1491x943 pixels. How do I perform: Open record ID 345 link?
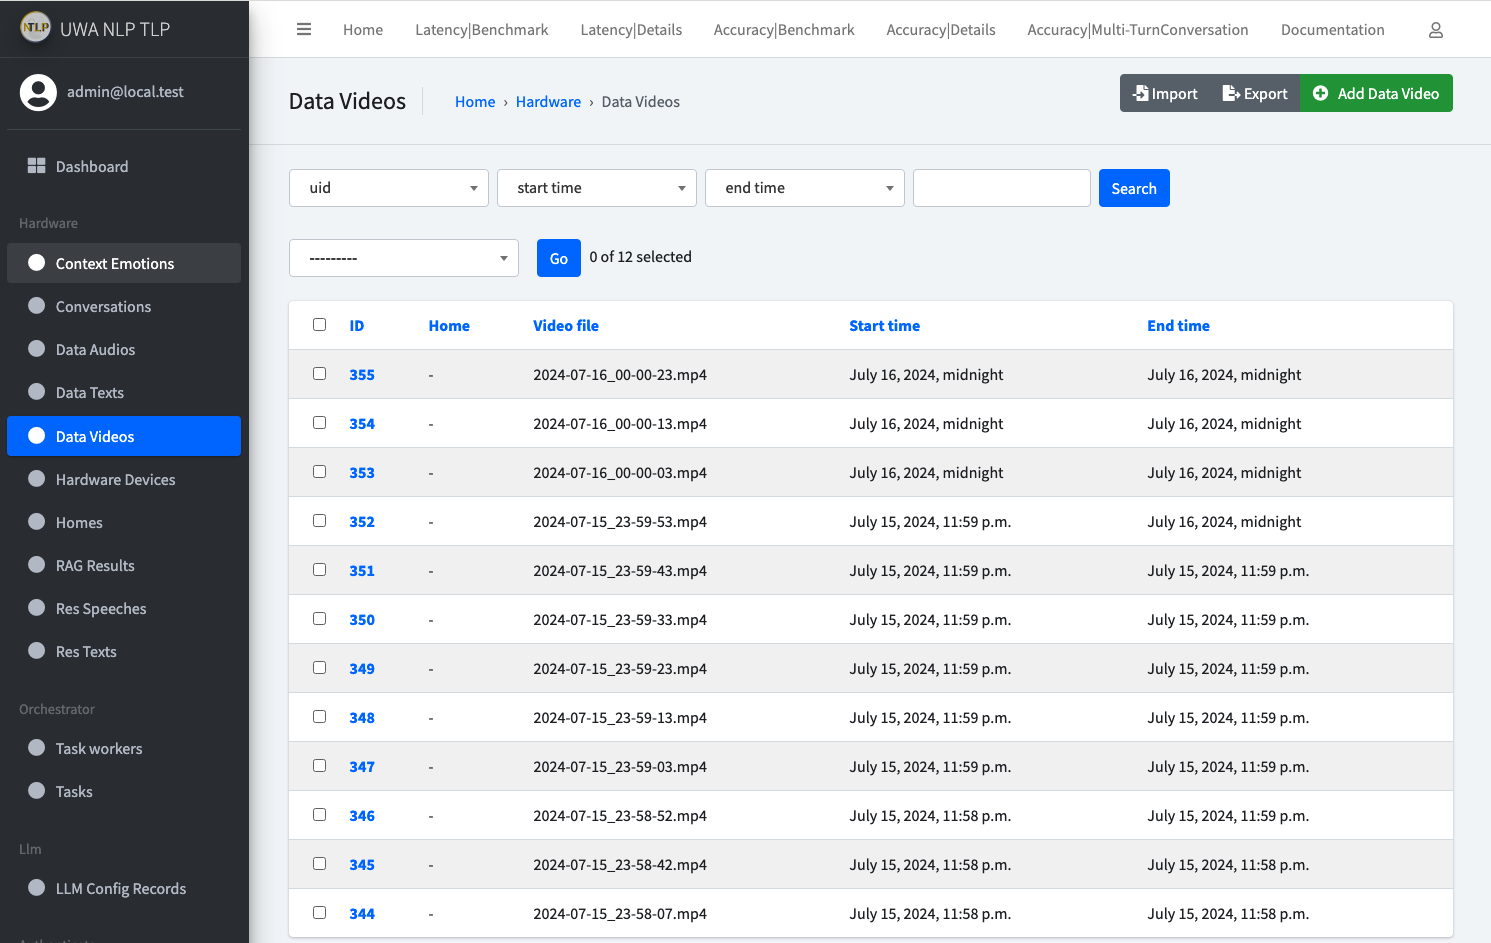tap(362, 865)
